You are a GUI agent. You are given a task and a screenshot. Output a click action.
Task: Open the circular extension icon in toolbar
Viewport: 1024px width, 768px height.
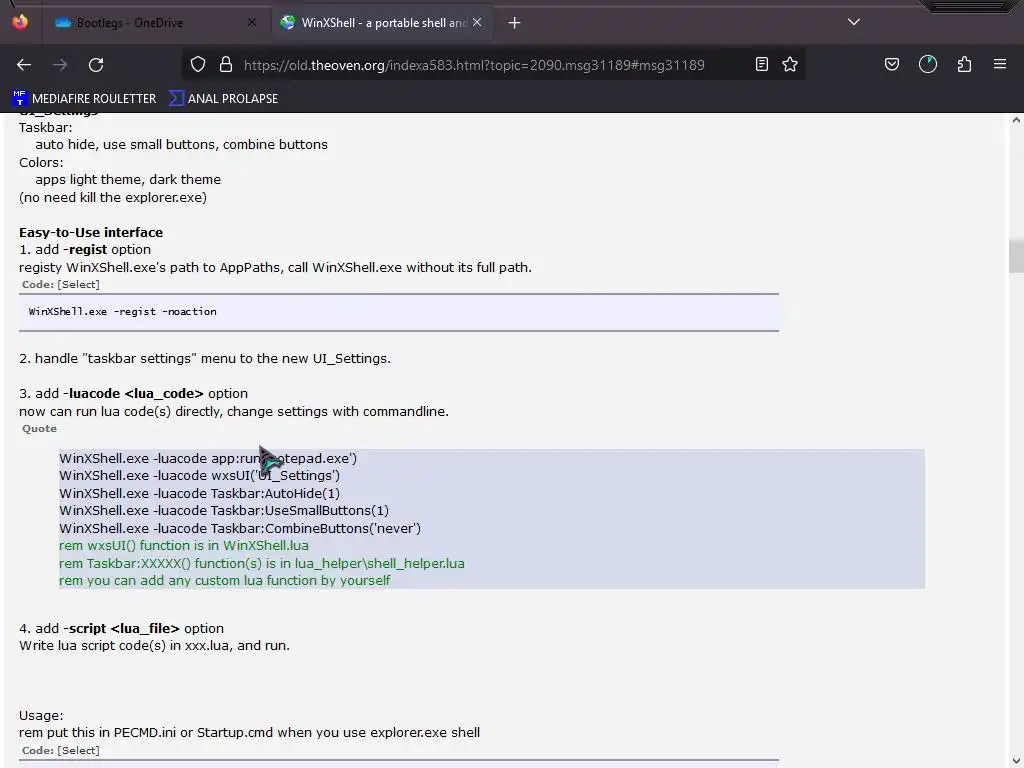pyautogui.click(x=928, y=65)
